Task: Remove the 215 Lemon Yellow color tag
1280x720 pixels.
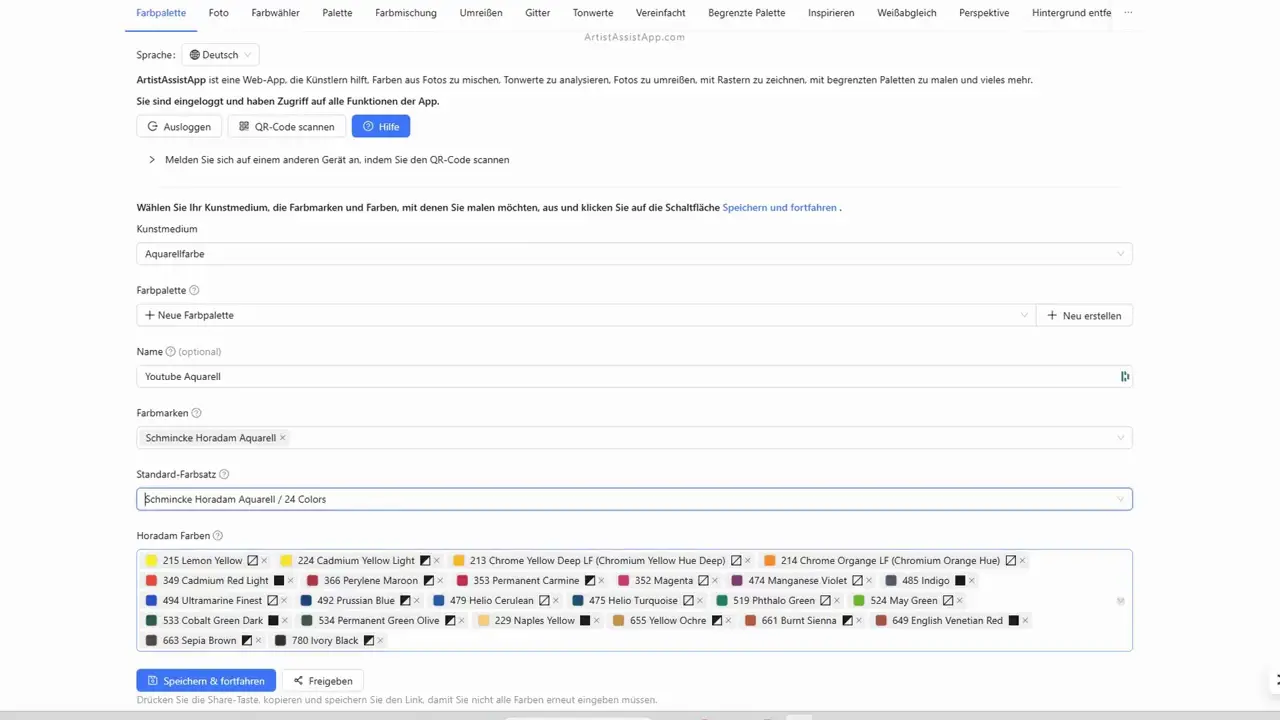Action: pos(264,561)
